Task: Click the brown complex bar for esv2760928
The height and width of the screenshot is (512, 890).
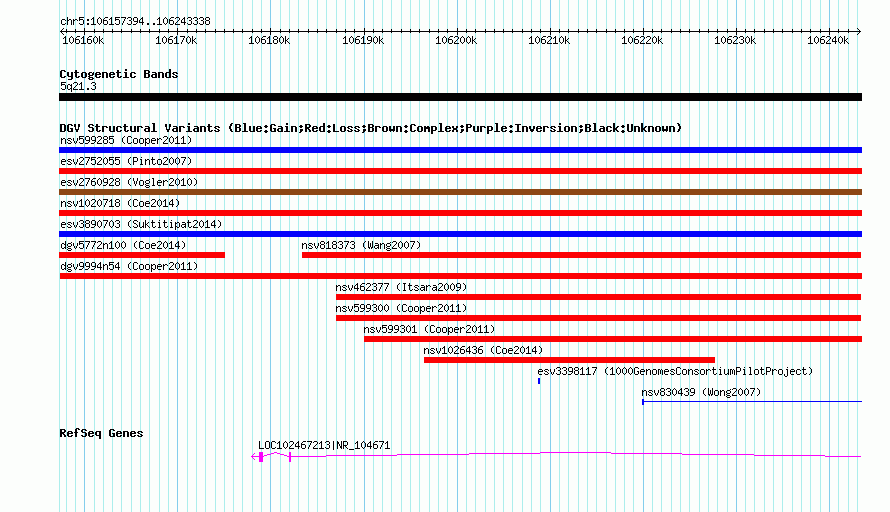Action: [460, 192]
